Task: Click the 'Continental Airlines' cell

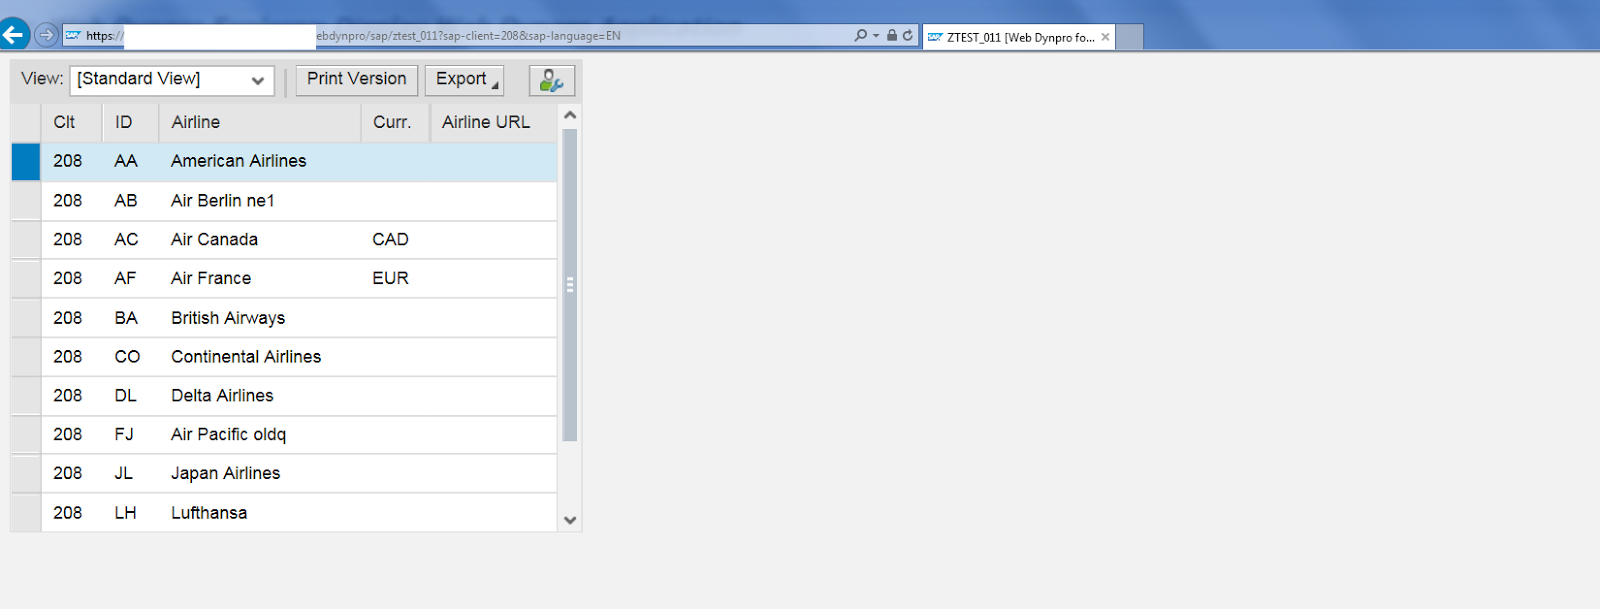Action: pyautogui.click(x=260, y=357)
